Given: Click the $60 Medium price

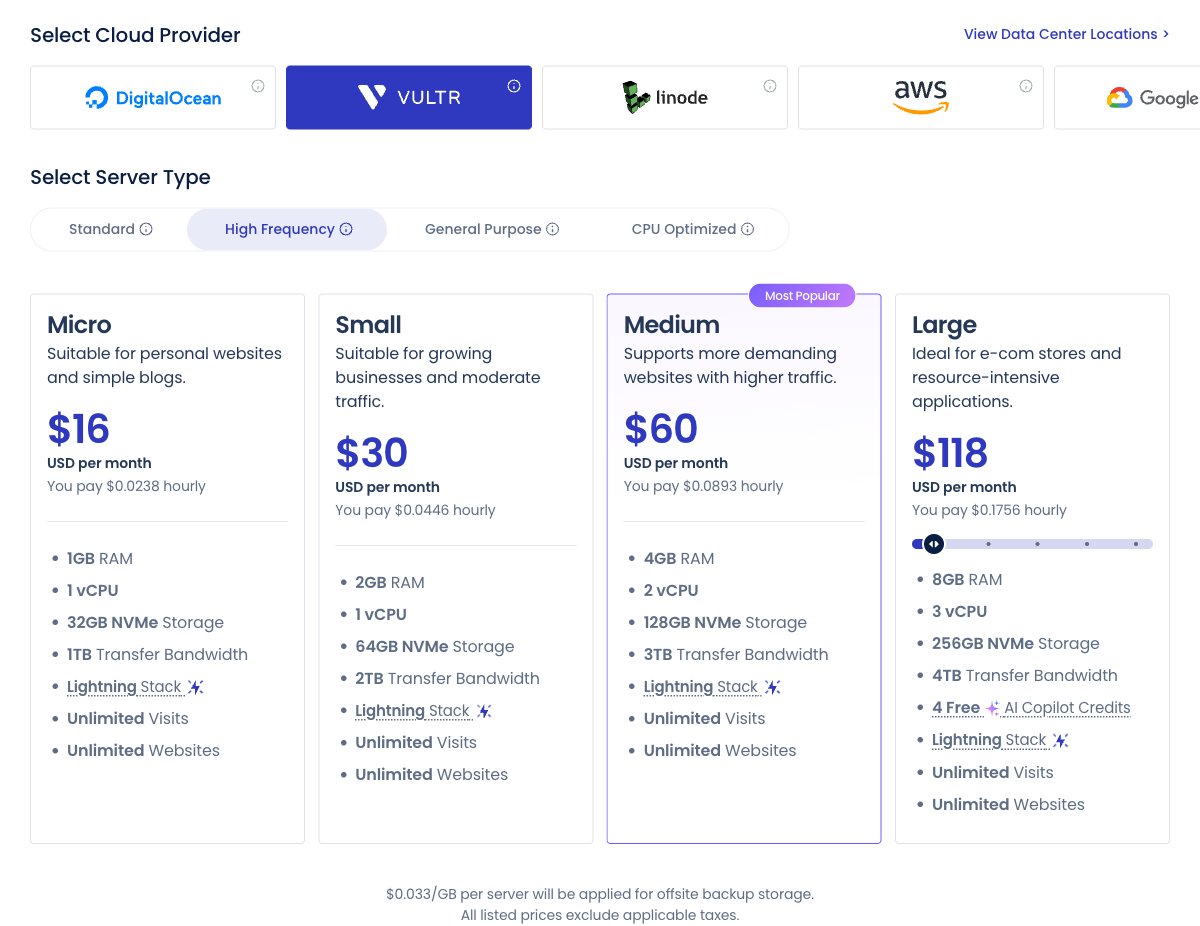Looking at the screenshot, I should tap(660, 429).
